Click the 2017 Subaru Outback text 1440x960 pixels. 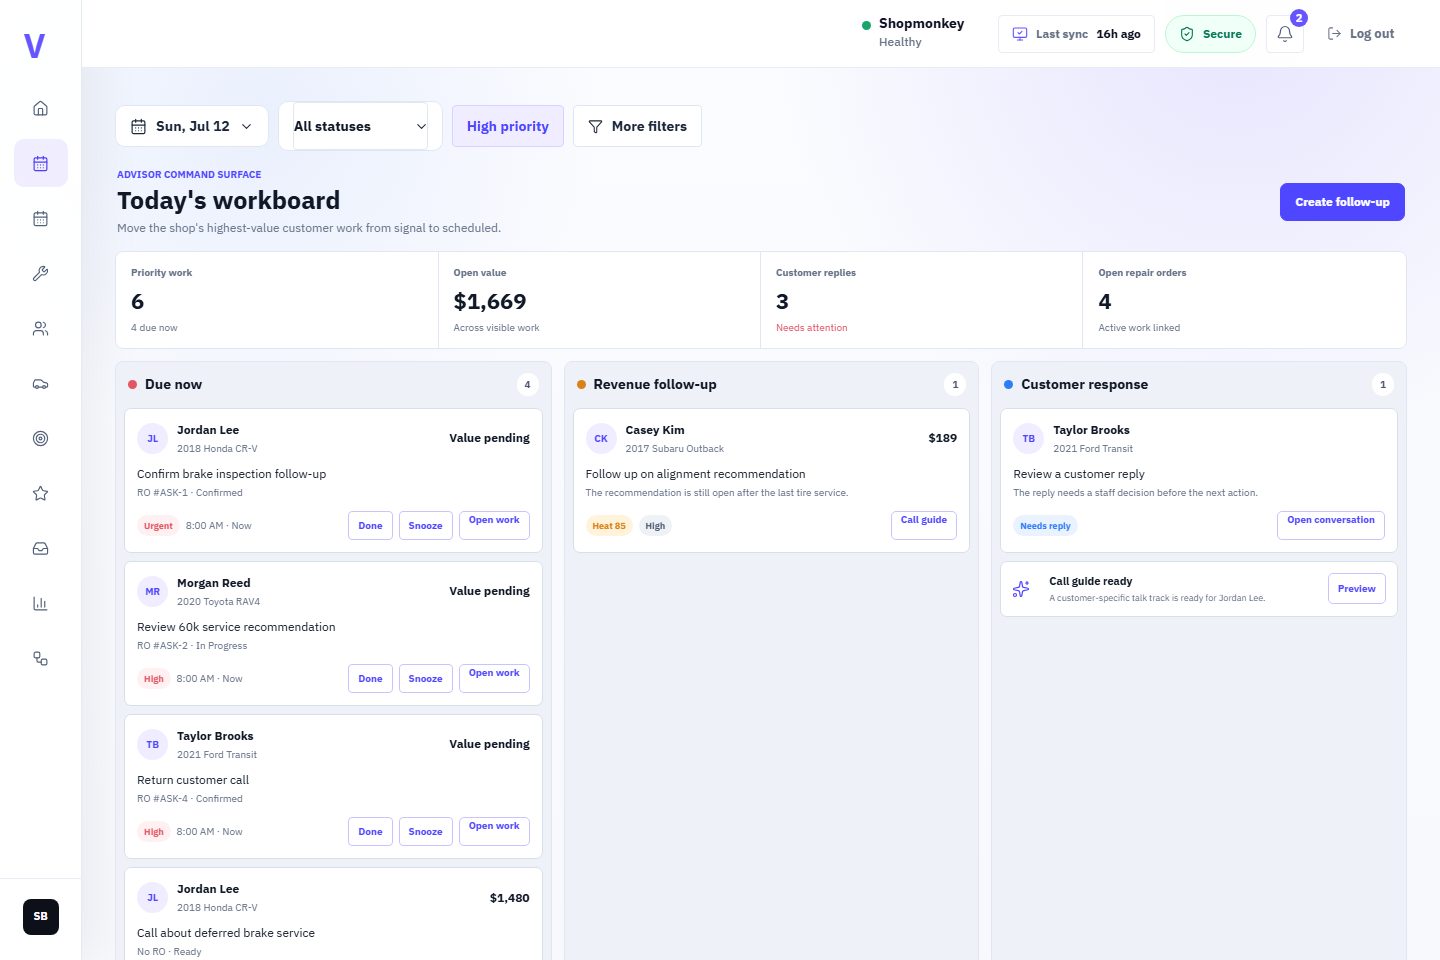674,449
